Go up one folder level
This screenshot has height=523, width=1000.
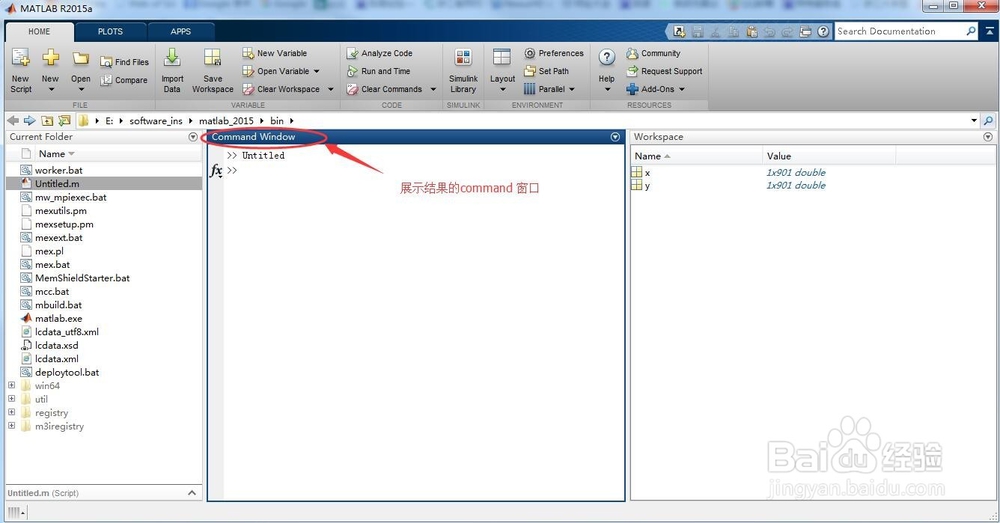[x=47, y=121]
